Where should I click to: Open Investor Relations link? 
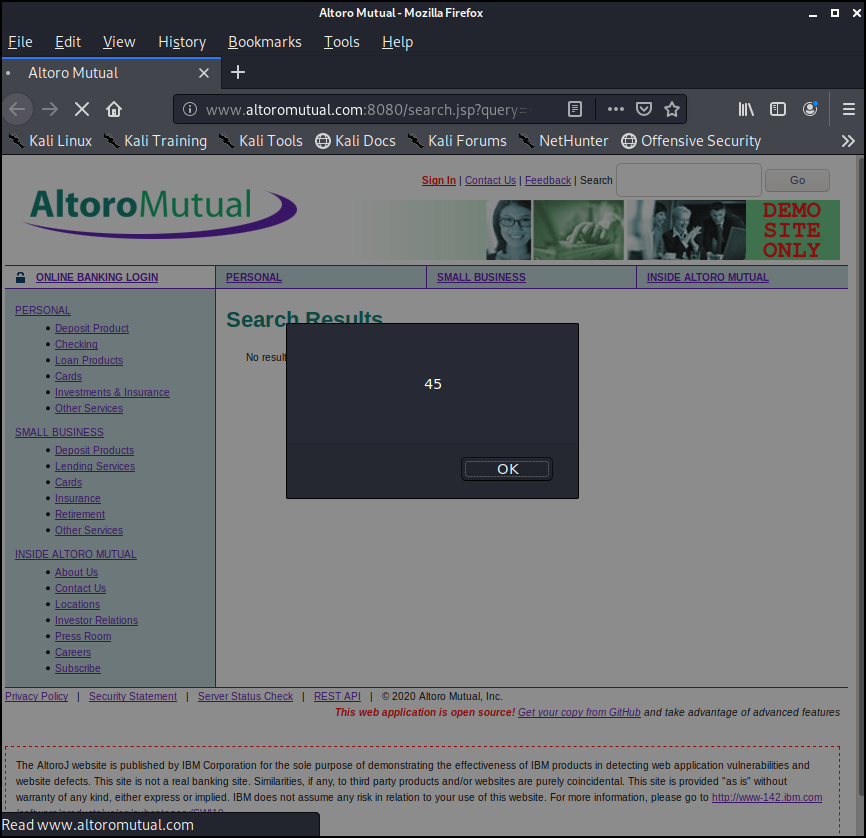[96, 620]
